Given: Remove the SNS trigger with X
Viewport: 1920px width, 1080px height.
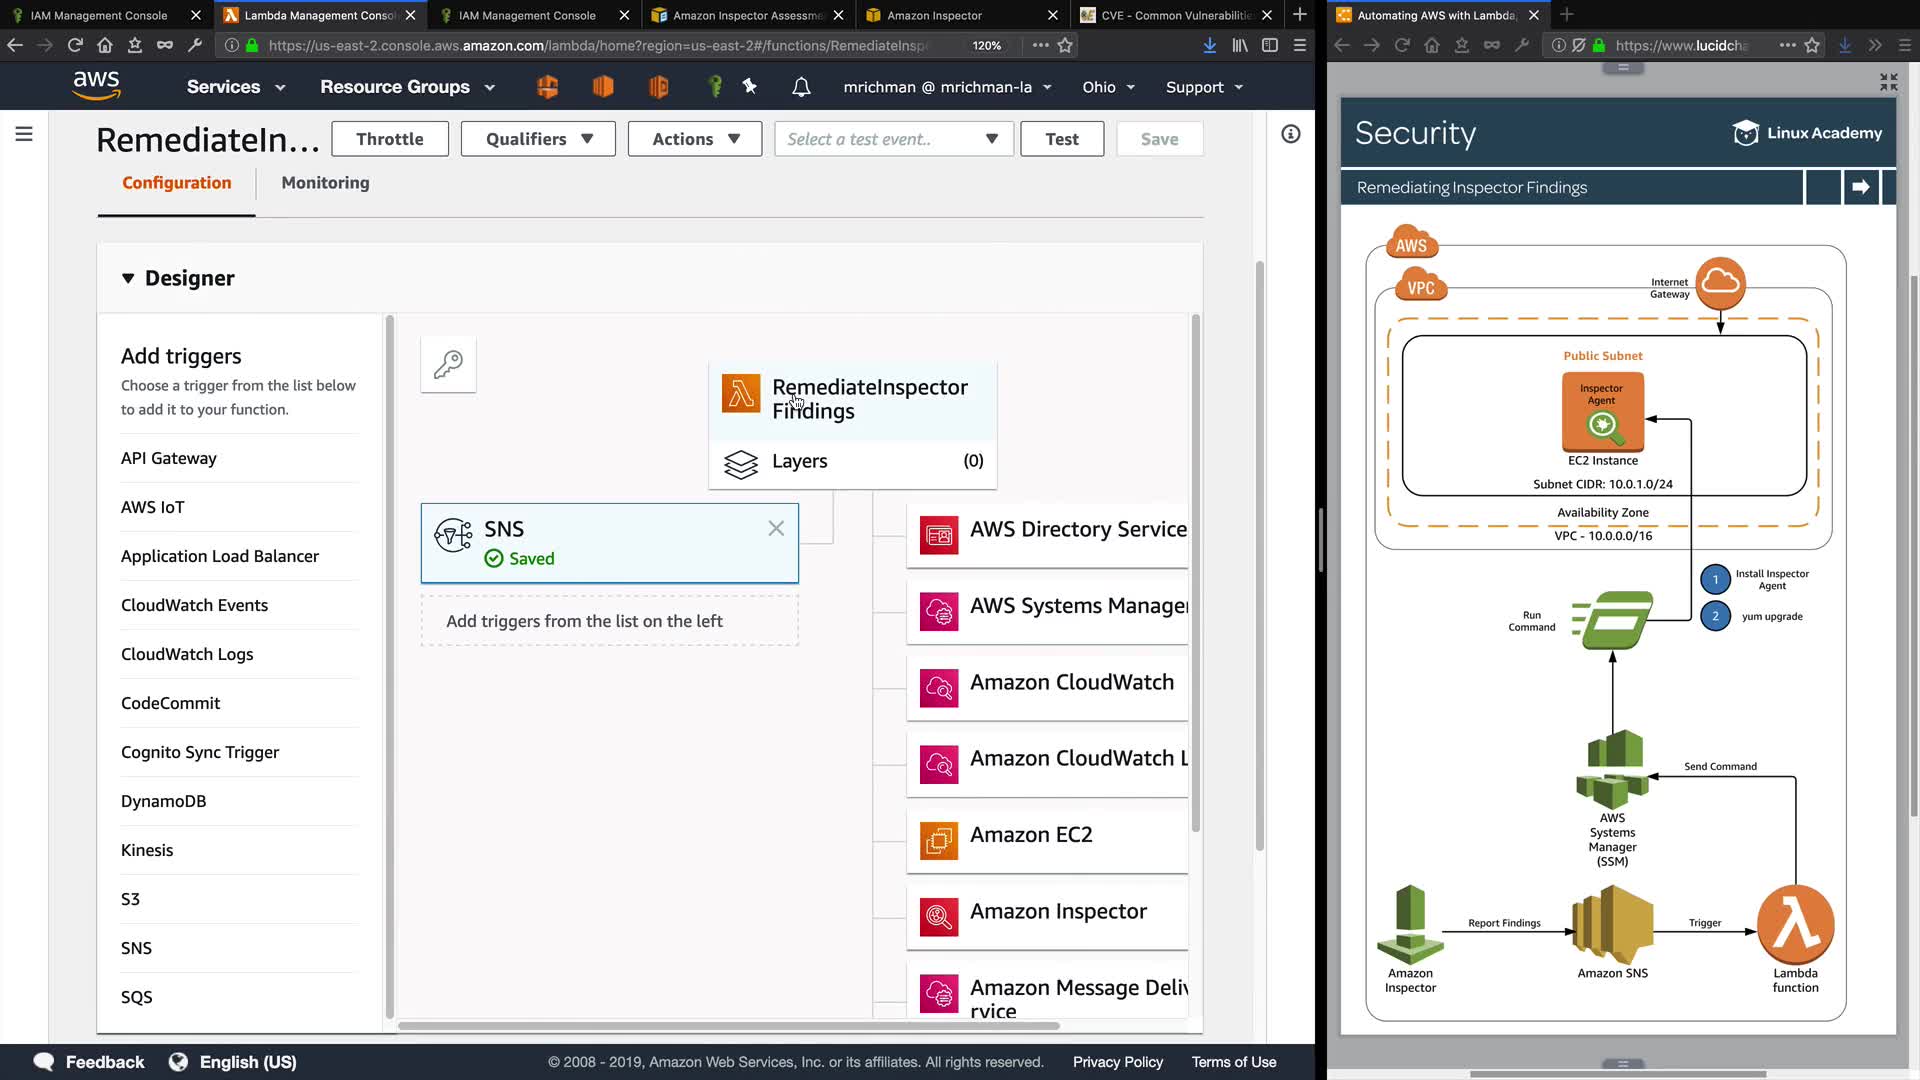Looking at the screenshot, I should (x=776, y=529).
